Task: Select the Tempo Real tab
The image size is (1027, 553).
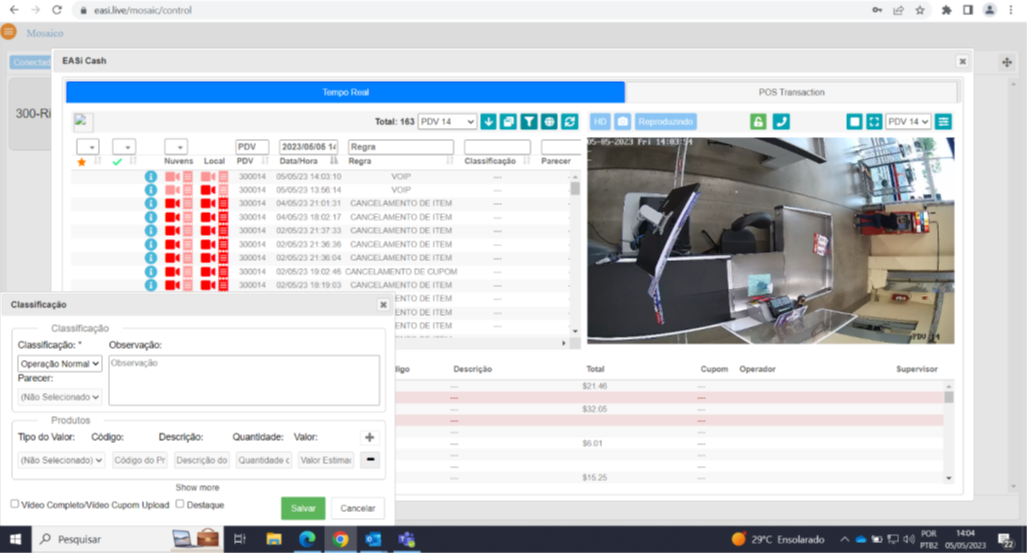Action: coord(345,92)
